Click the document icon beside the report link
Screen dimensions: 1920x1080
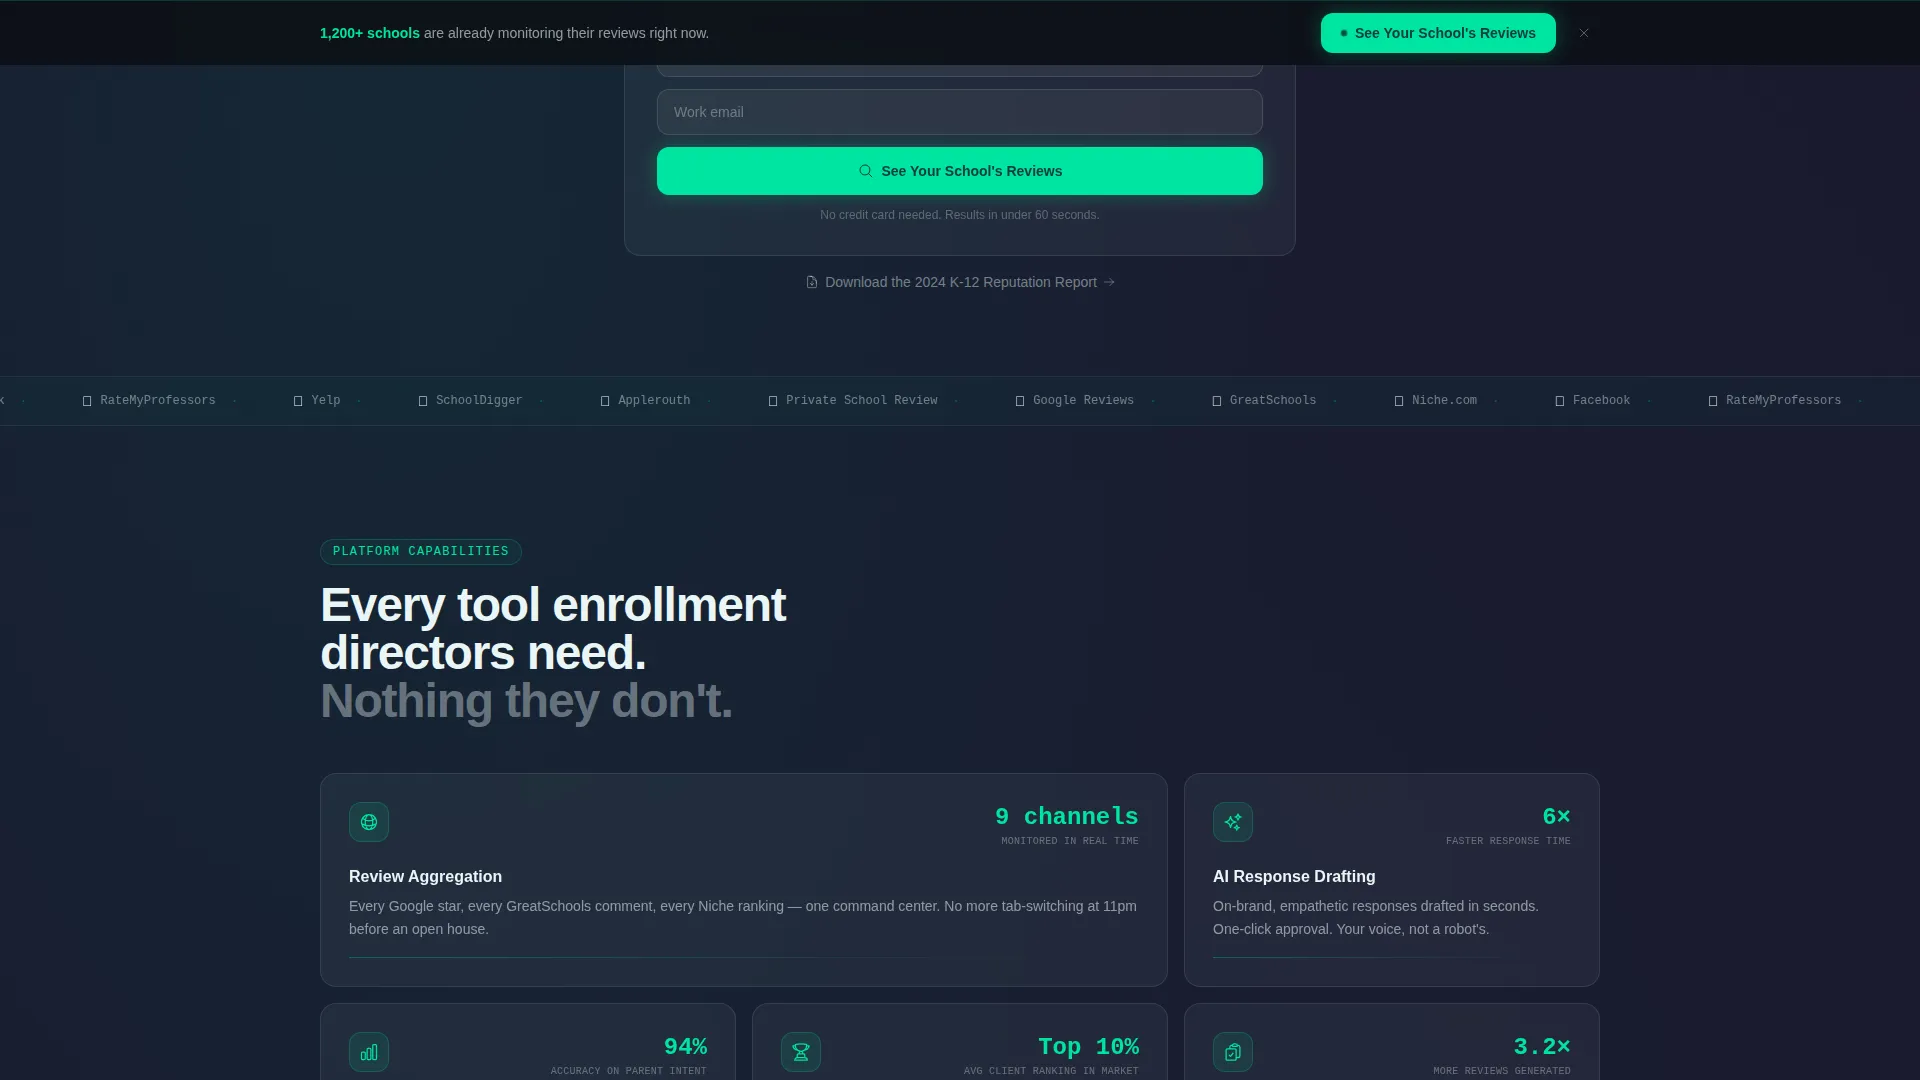click(x=812, y=282)
